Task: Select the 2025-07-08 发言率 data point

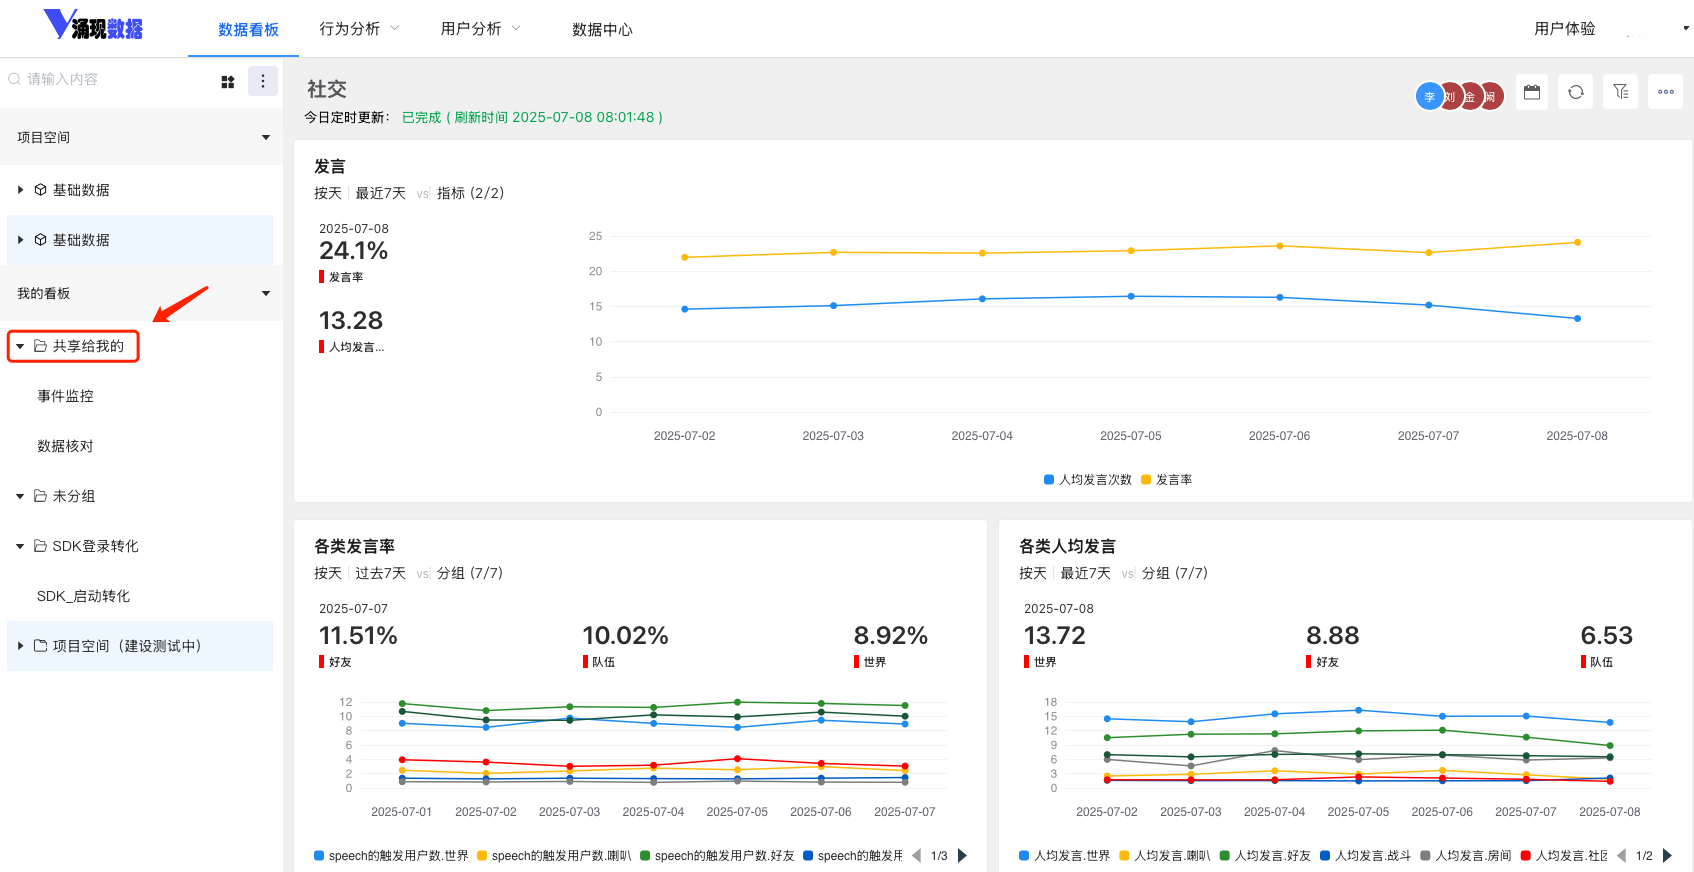Action: [1577, 242]
